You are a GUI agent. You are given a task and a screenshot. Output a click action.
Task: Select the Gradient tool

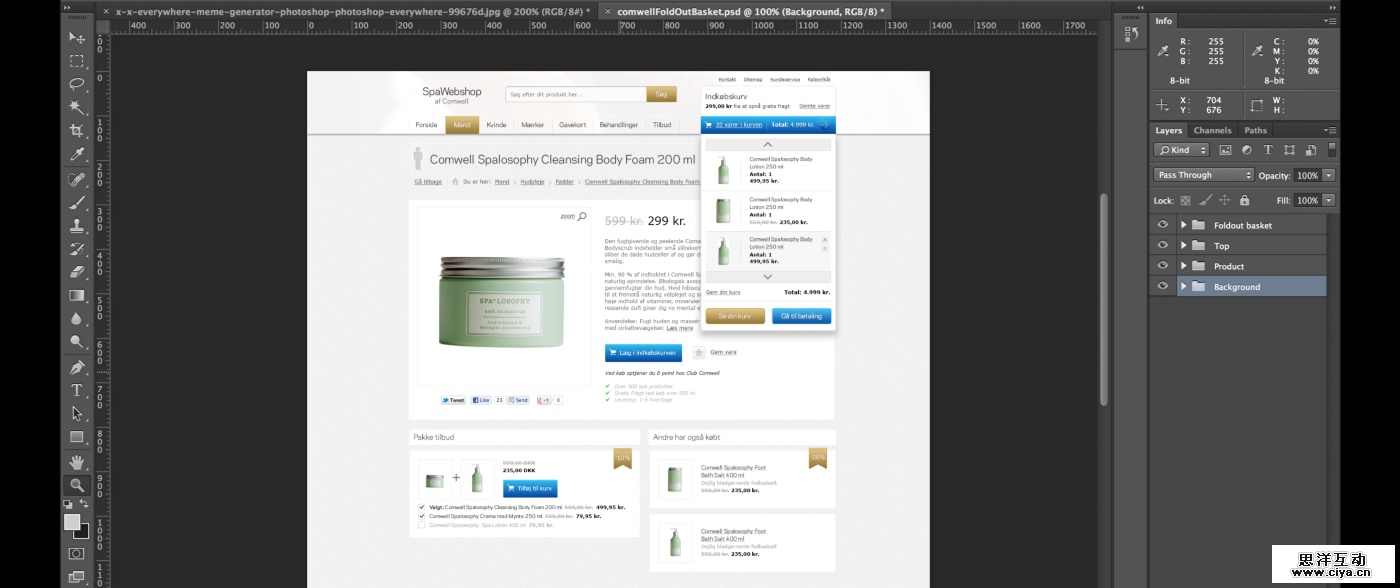77,296
